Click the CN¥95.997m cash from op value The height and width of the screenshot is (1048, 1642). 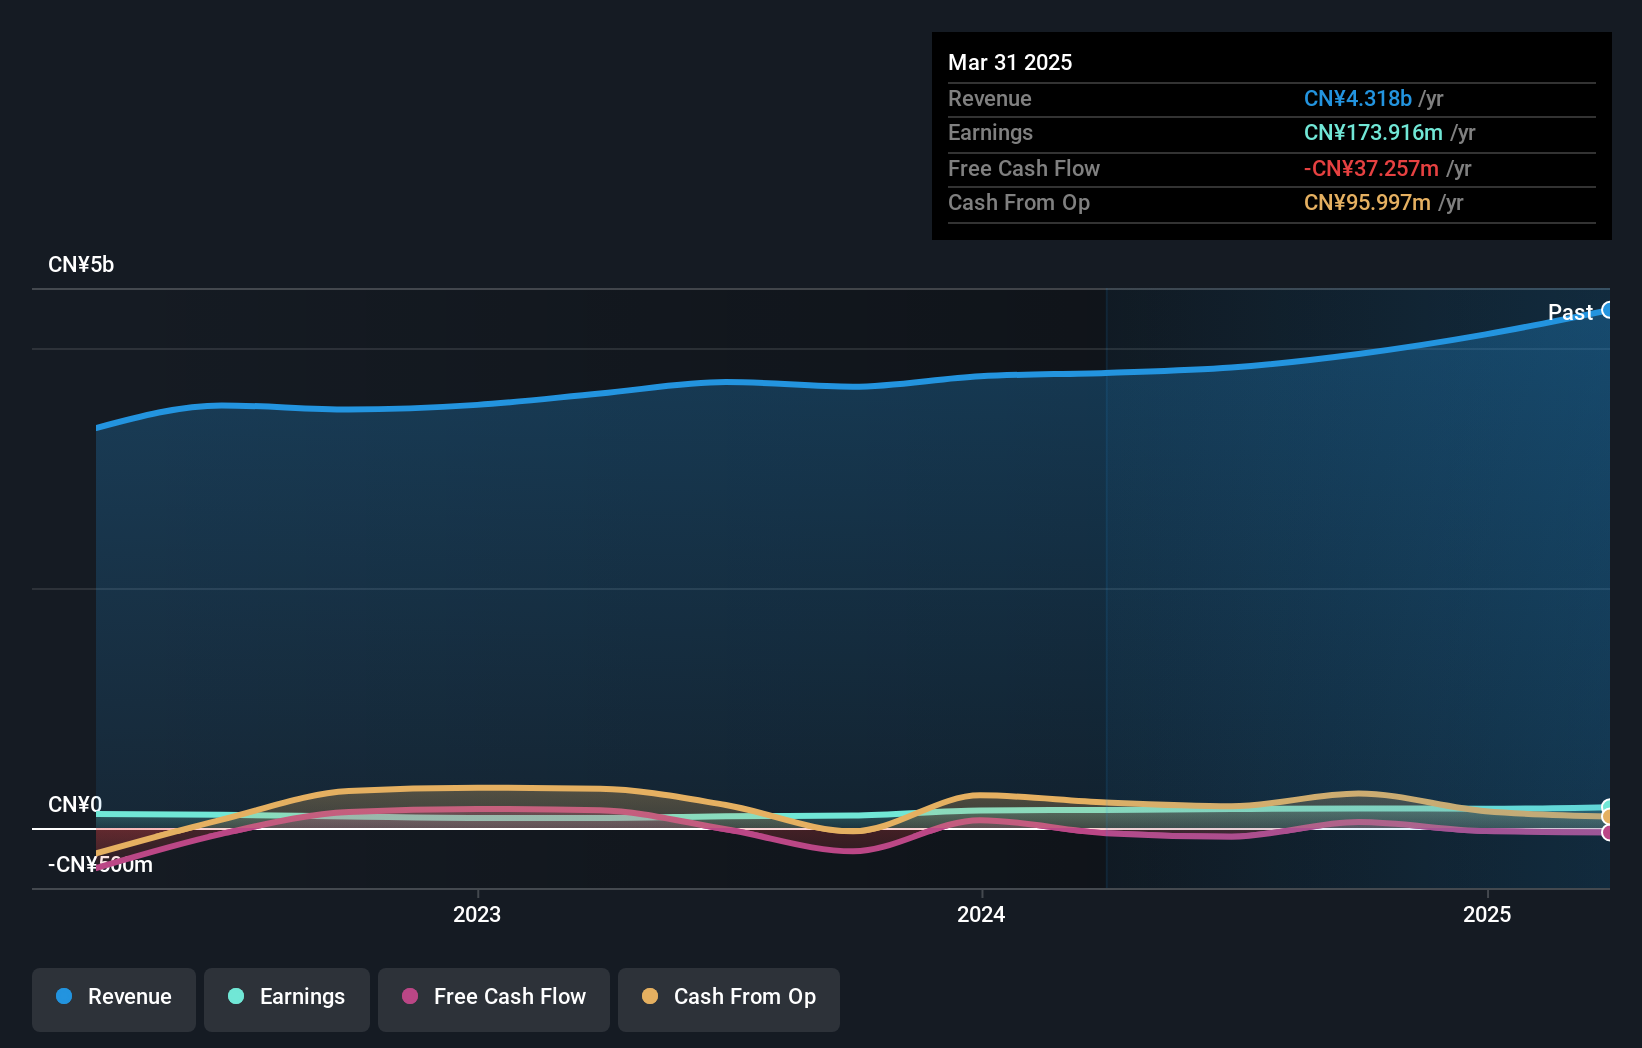(x=1367, y=202)
